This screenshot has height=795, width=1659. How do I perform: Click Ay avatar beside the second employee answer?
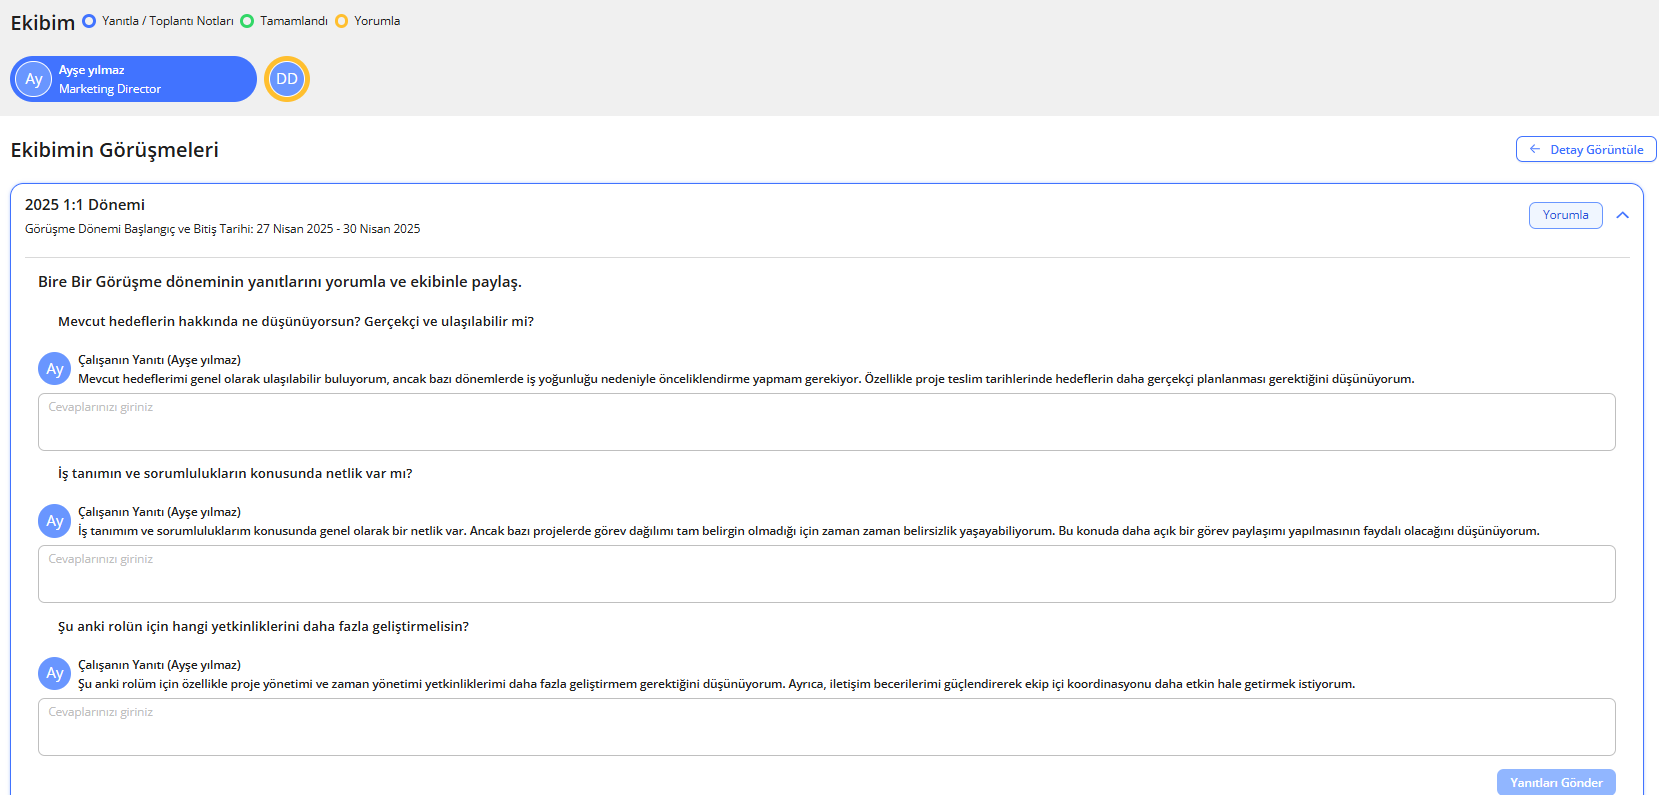[54, 521]
